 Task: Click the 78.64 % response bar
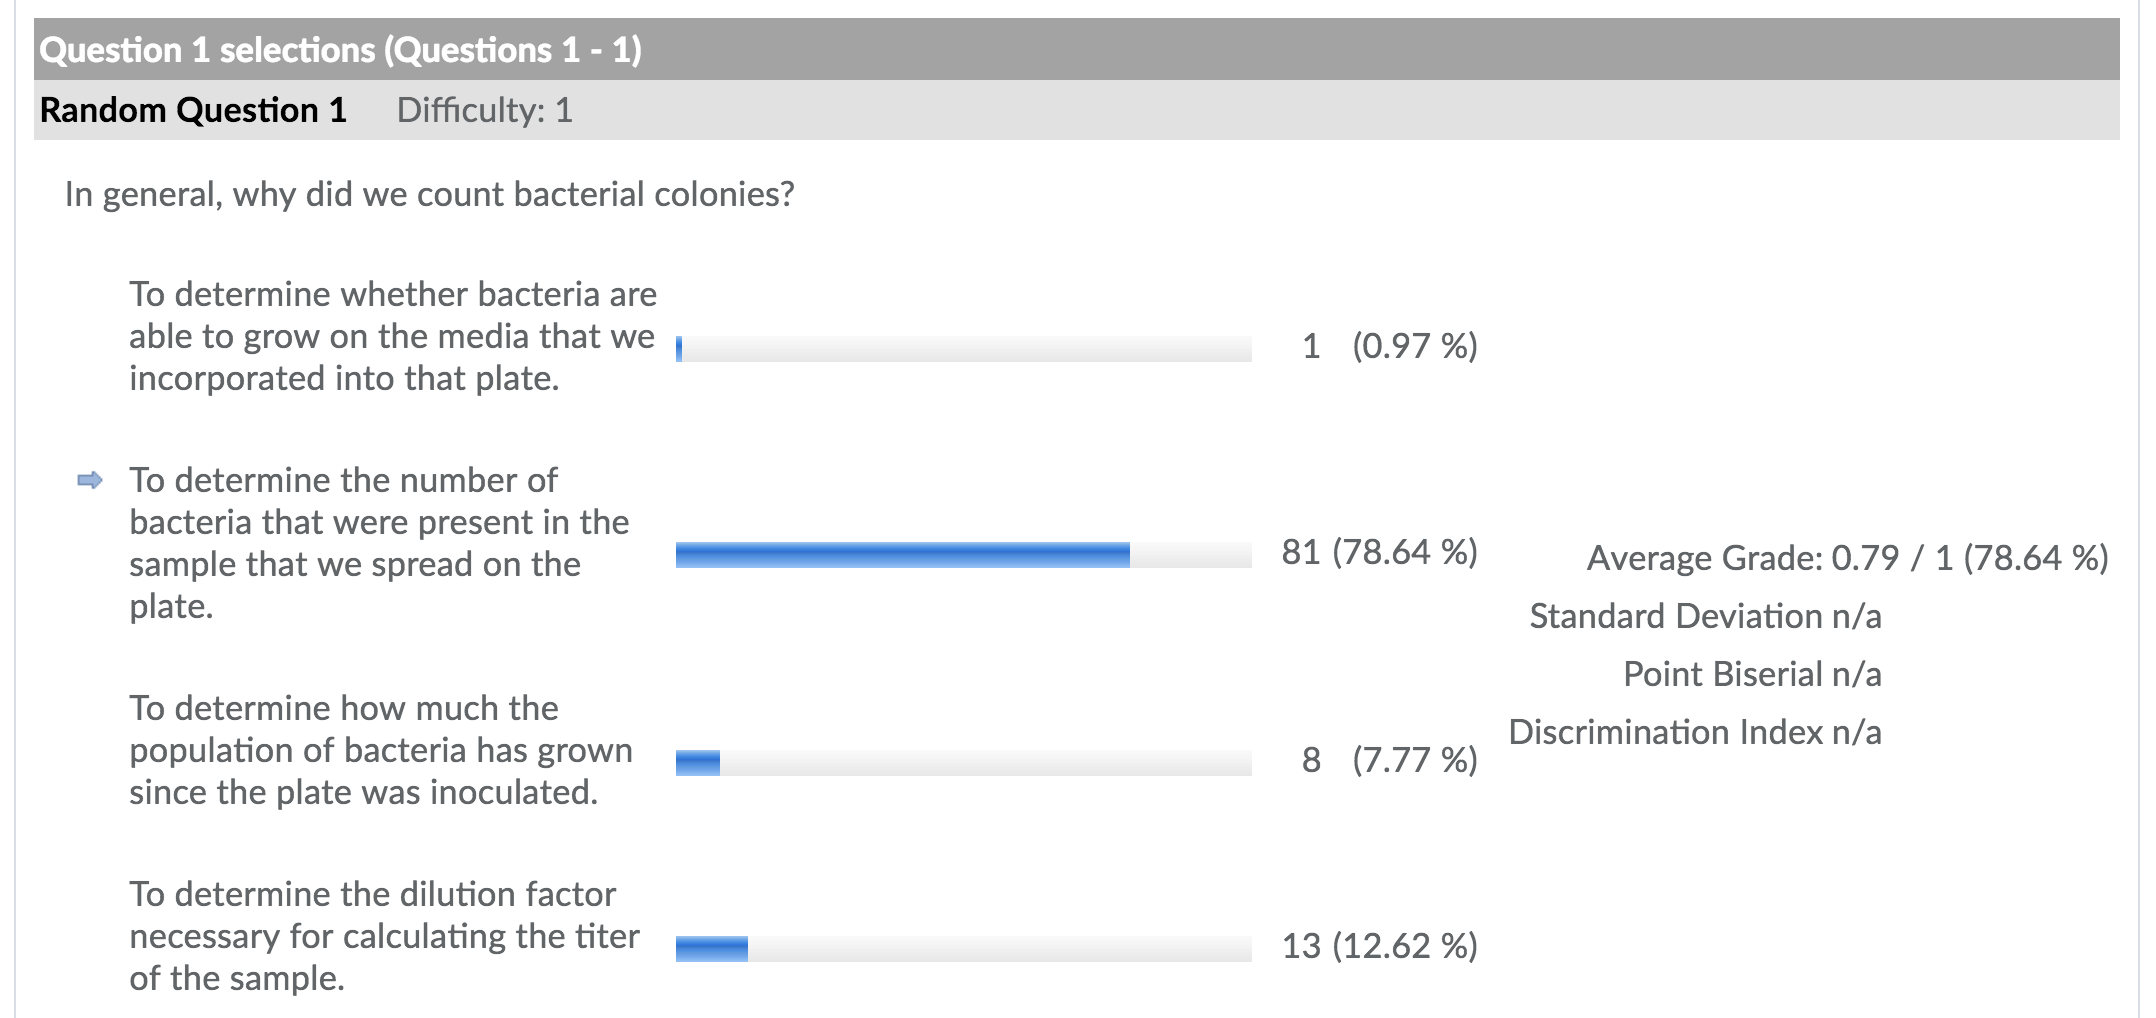[x=964, y=555]
